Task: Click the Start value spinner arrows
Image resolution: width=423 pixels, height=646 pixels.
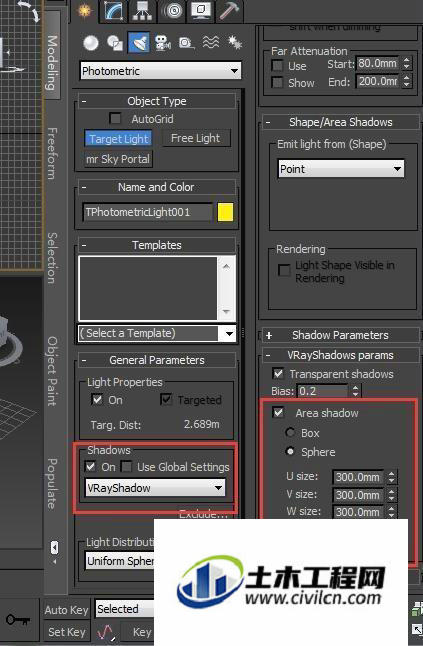Action: coord(407,63)
